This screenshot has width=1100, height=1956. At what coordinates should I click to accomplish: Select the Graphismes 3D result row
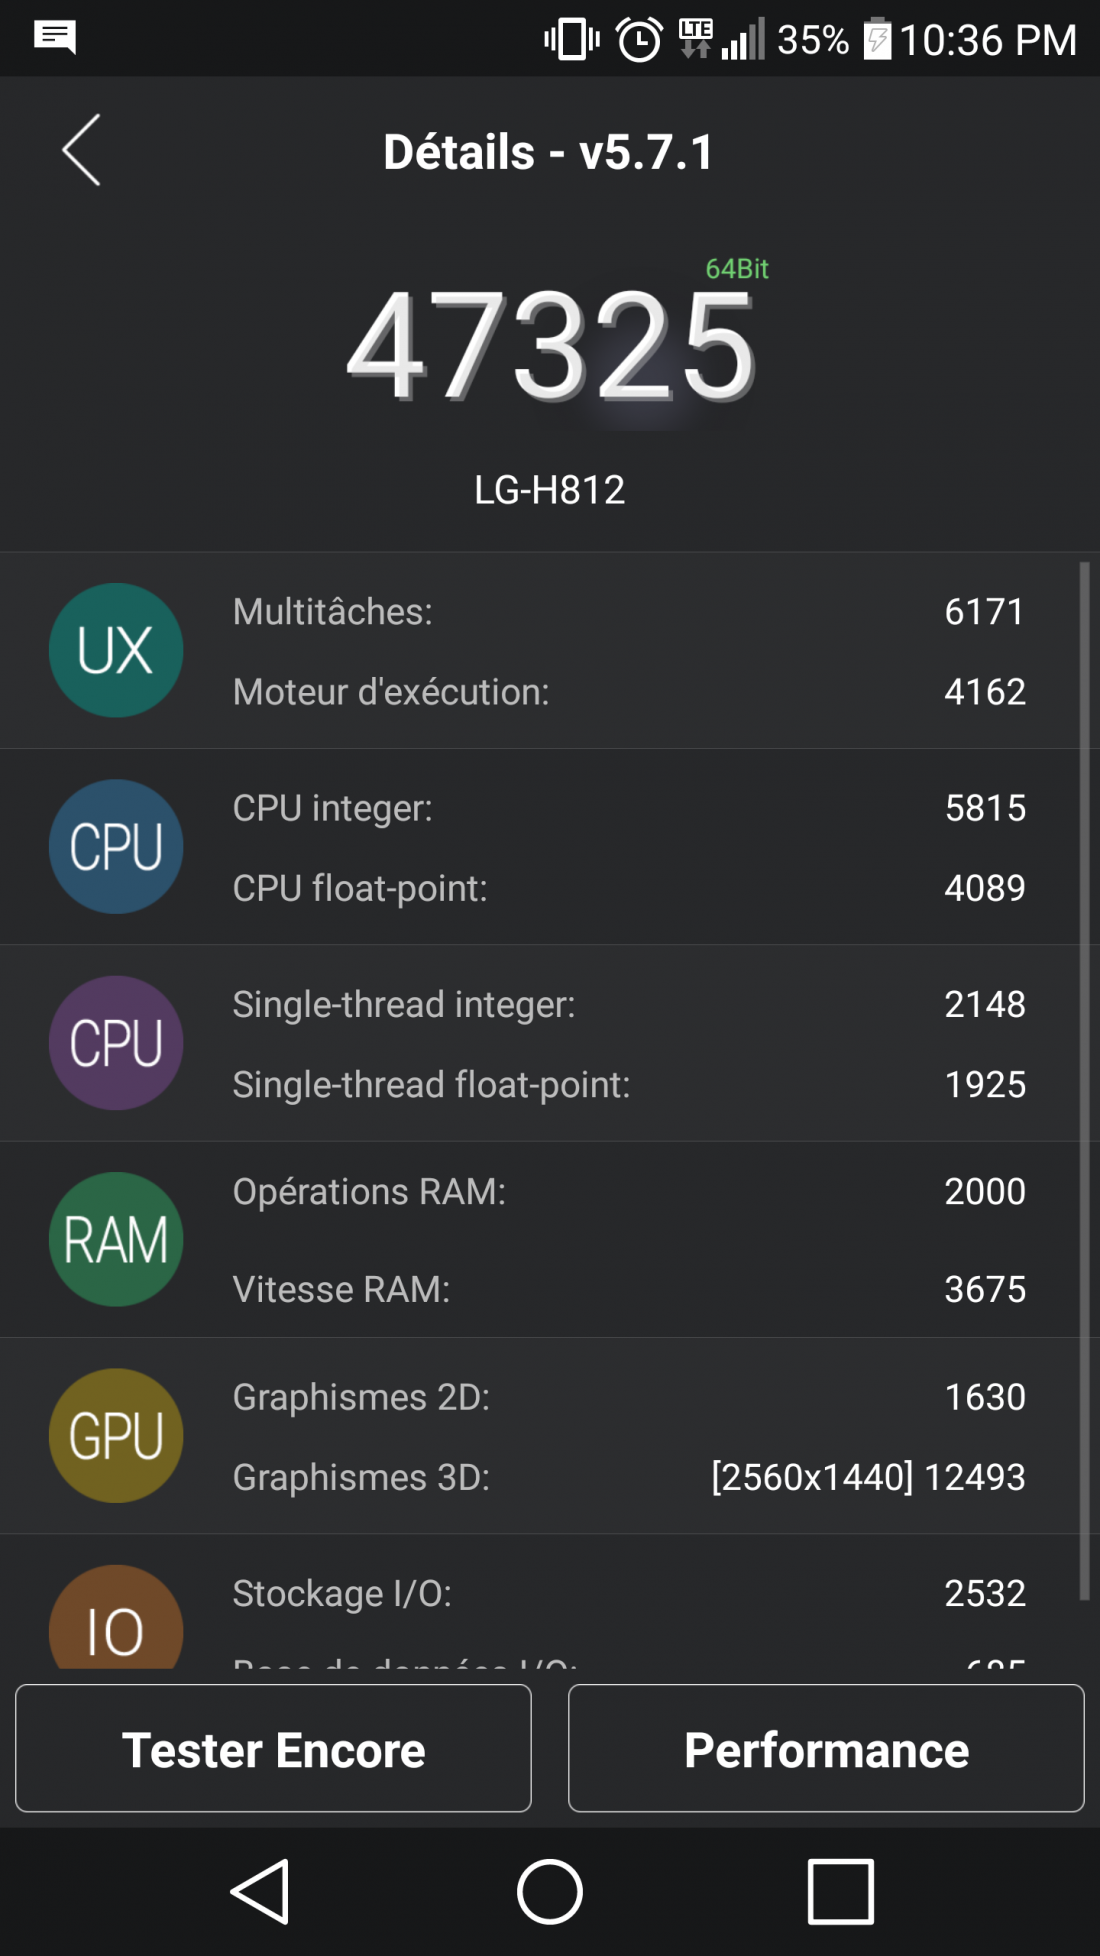(x=628, y=1477)
